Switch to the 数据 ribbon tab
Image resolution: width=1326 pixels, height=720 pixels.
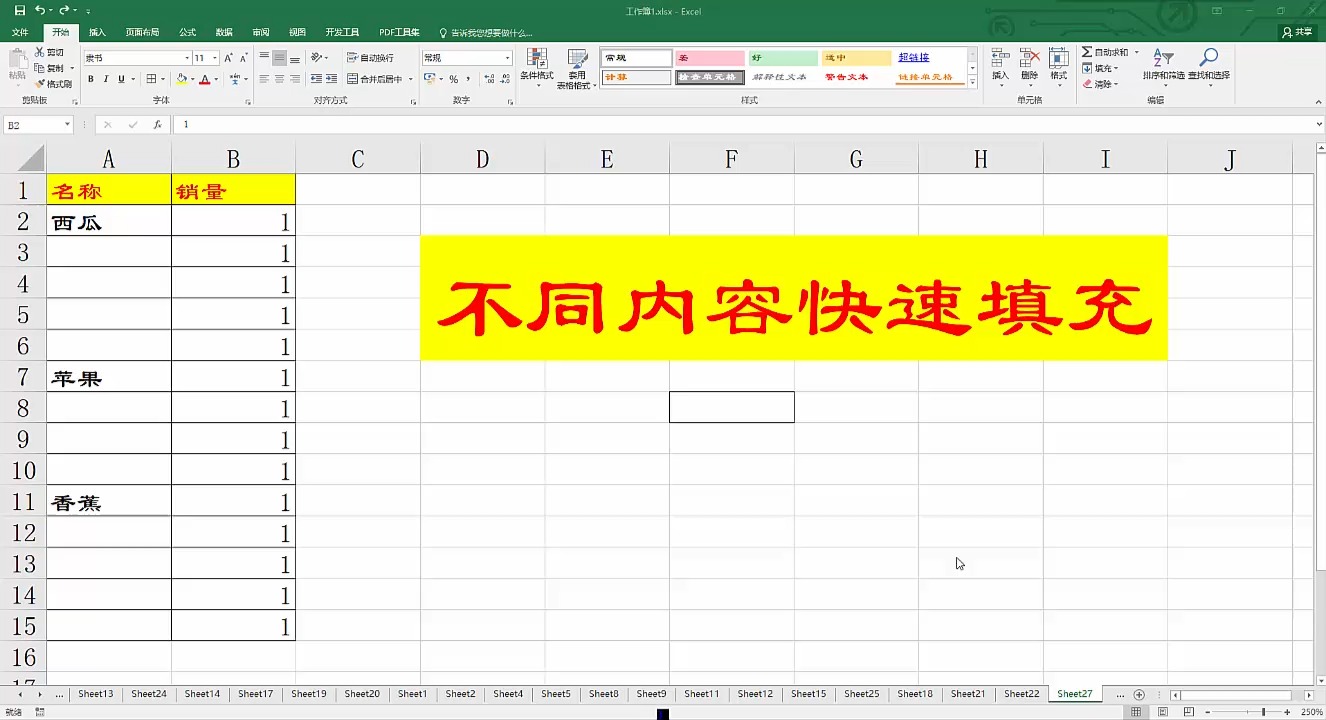224,33
